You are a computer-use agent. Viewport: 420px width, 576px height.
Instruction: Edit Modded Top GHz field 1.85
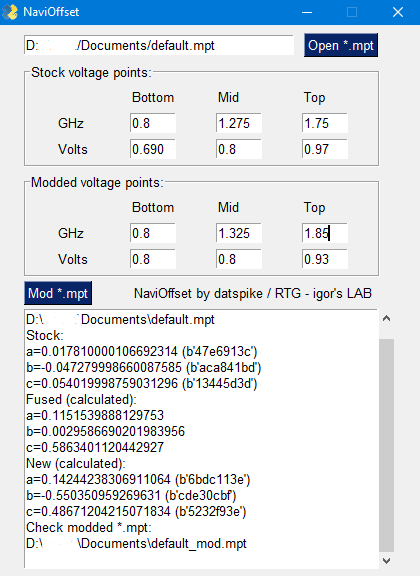(x=324, y=233)
